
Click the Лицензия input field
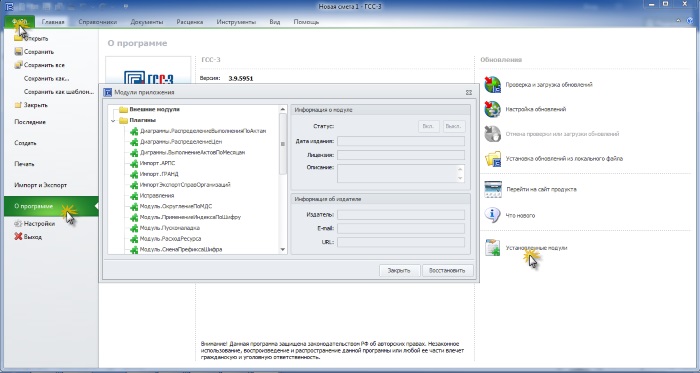click(400, 155)
